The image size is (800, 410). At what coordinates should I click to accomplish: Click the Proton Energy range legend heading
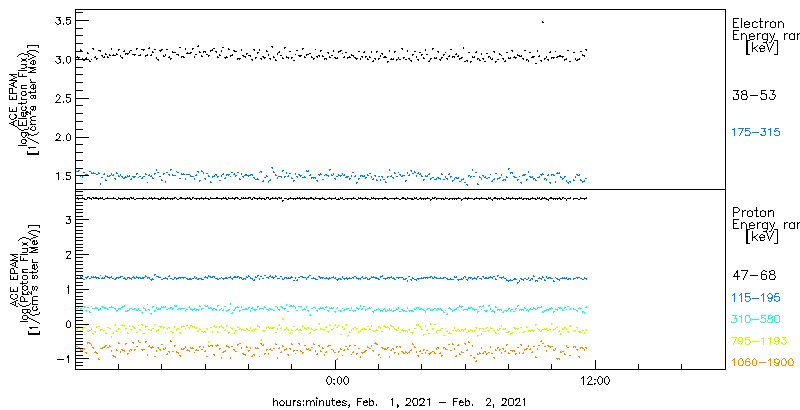(x=765, y=225)
